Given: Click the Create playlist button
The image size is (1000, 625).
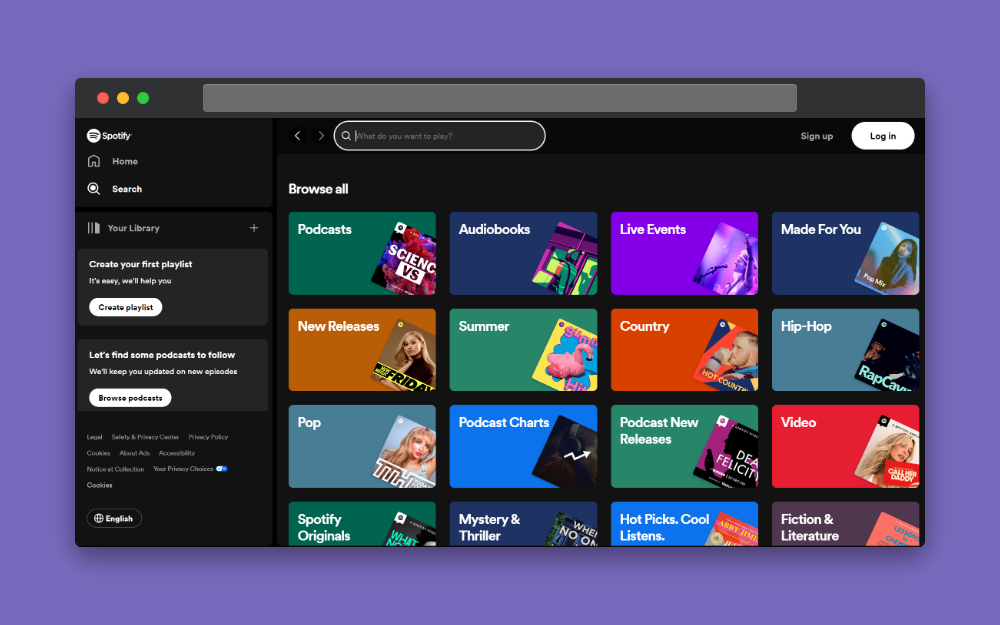Looking at the screenshot, I should (126, 307).
